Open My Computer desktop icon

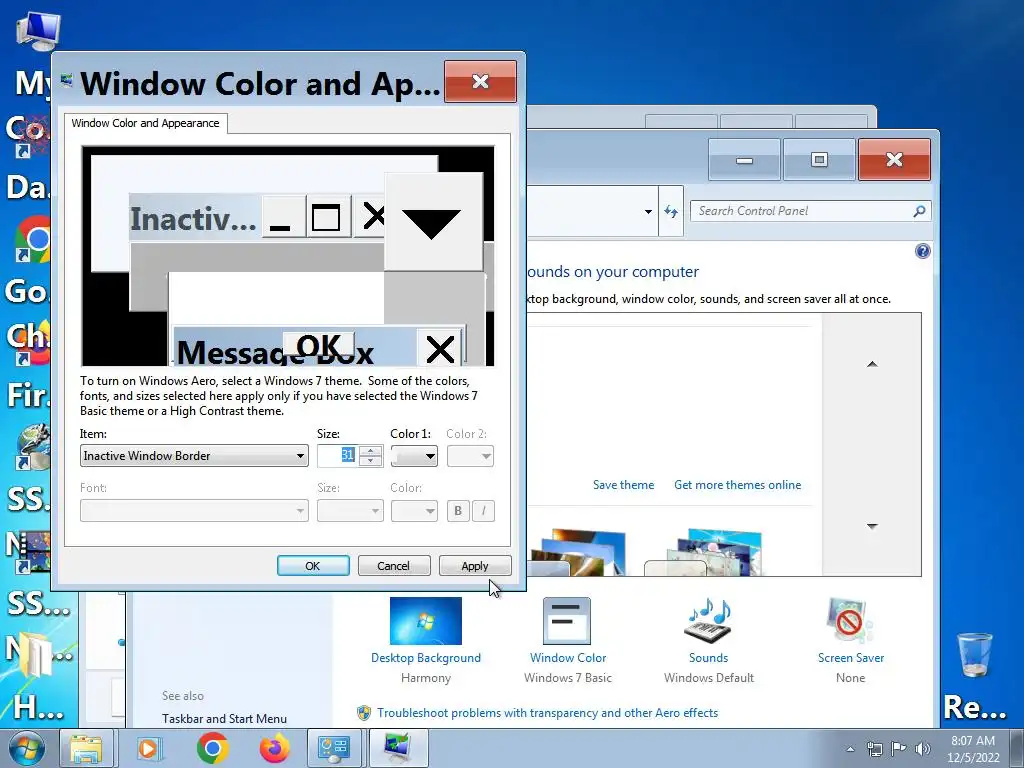(38, 31)
